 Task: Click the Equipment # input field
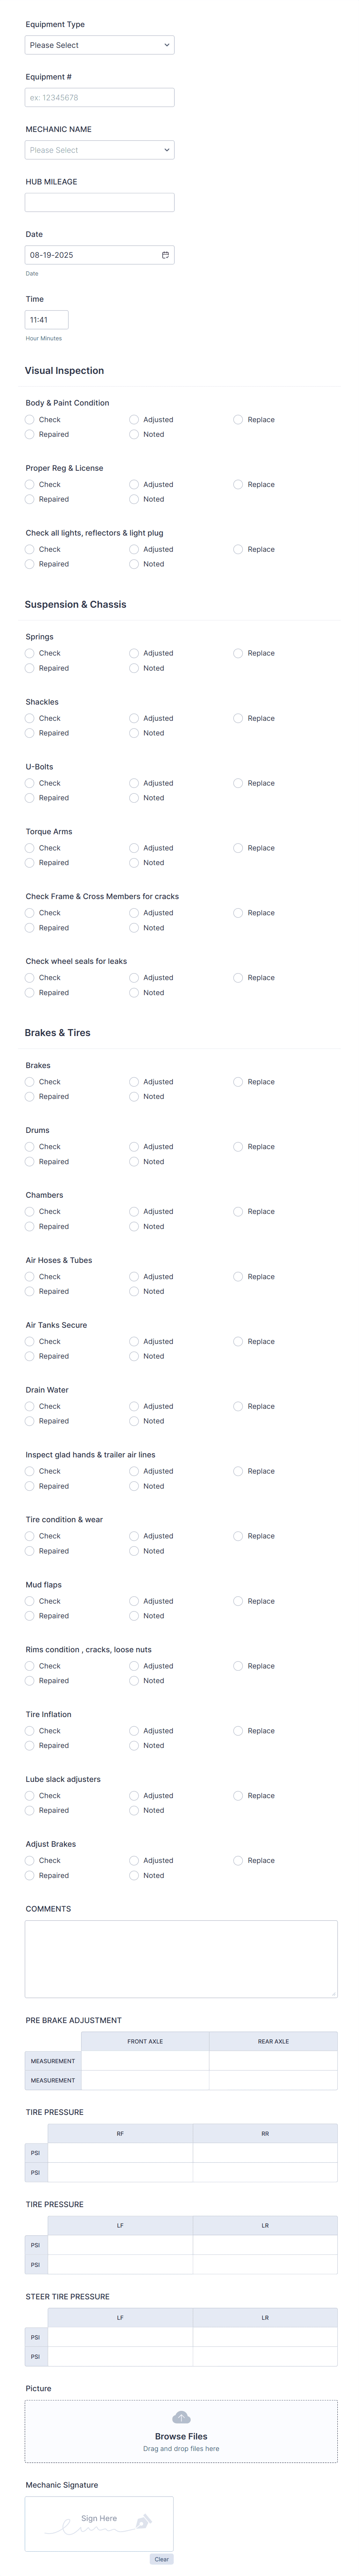coord(99,96)
